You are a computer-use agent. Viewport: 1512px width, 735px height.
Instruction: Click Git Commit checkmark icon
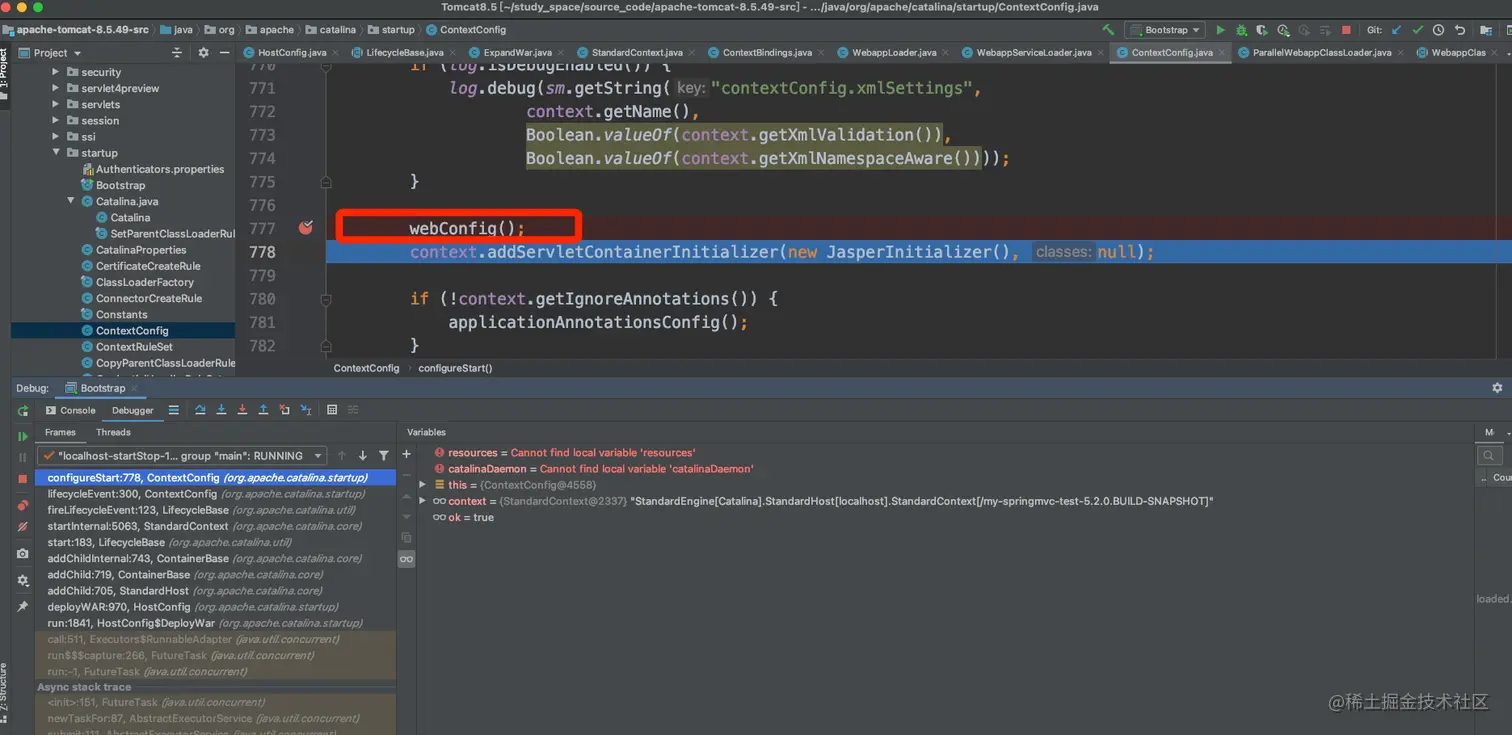click(x=1418, y=30)
